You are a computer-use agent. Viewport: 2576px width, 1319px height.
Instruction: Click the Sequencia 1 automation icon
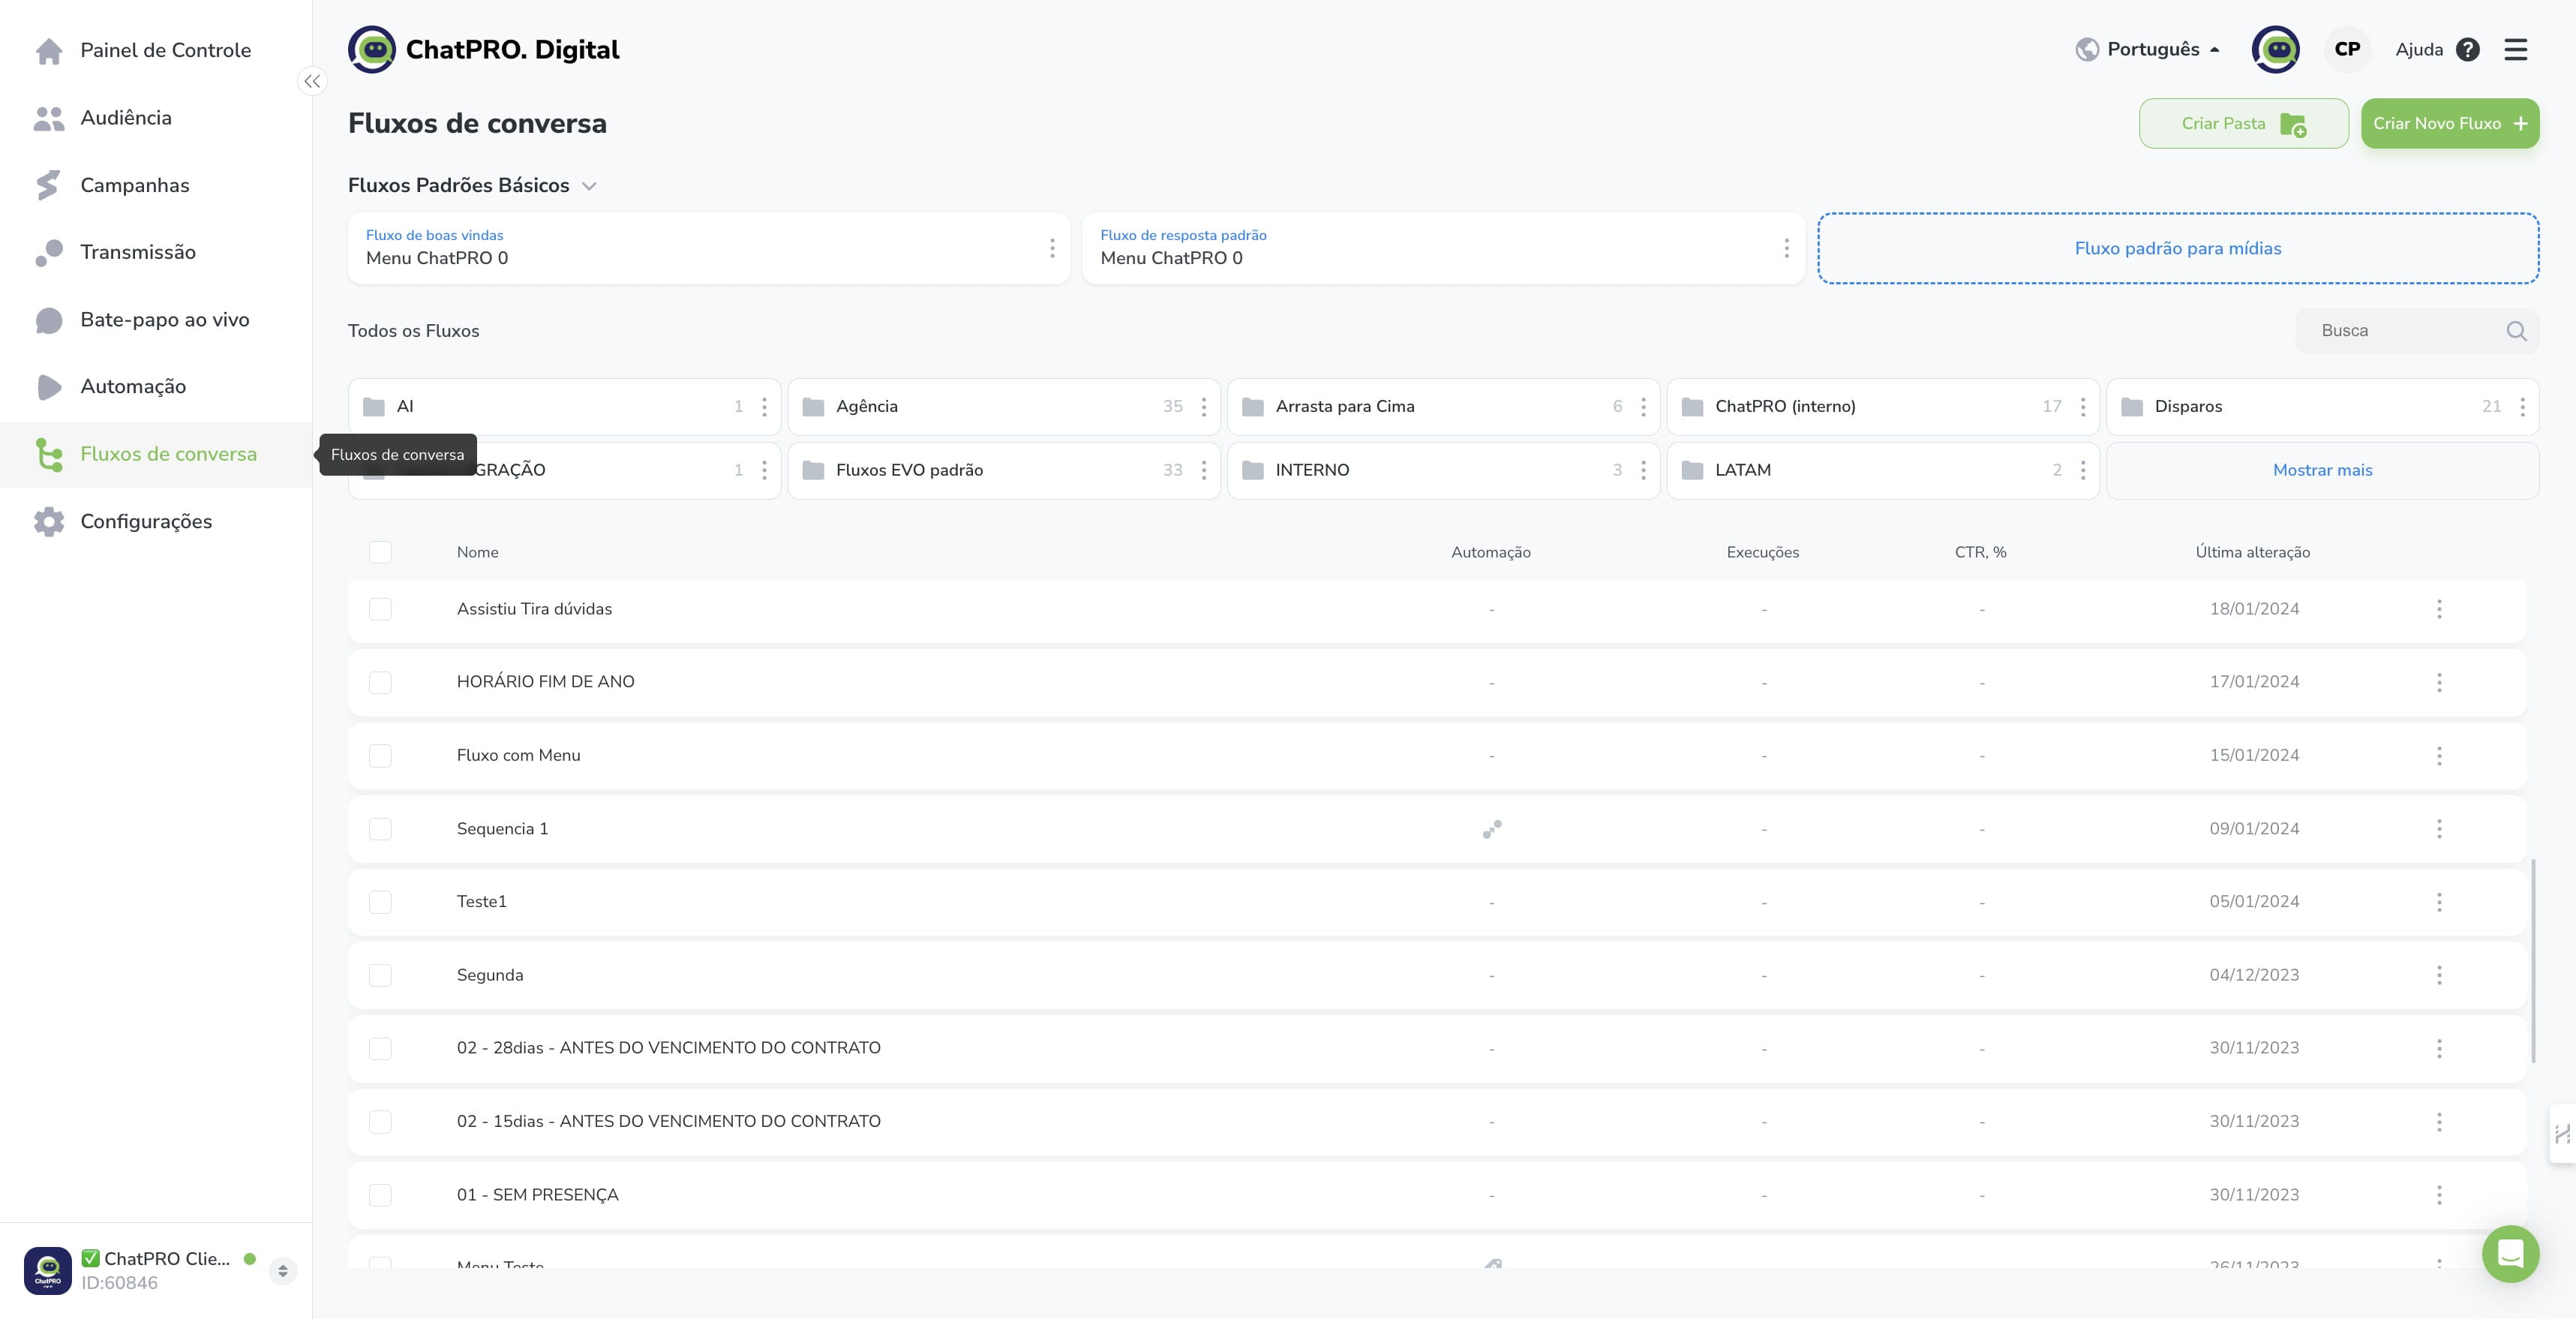(x=1491, y=829)
